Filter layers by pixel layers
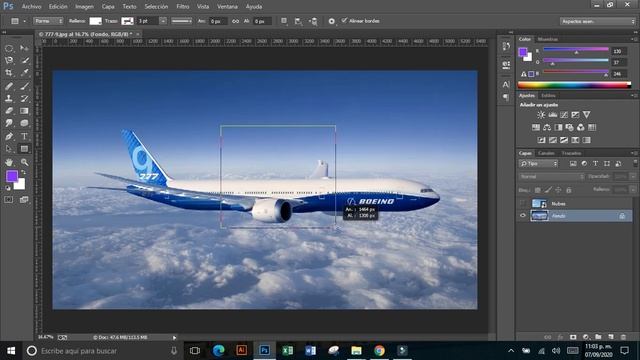This screenshot has width=640, height=360. [573, 164]
